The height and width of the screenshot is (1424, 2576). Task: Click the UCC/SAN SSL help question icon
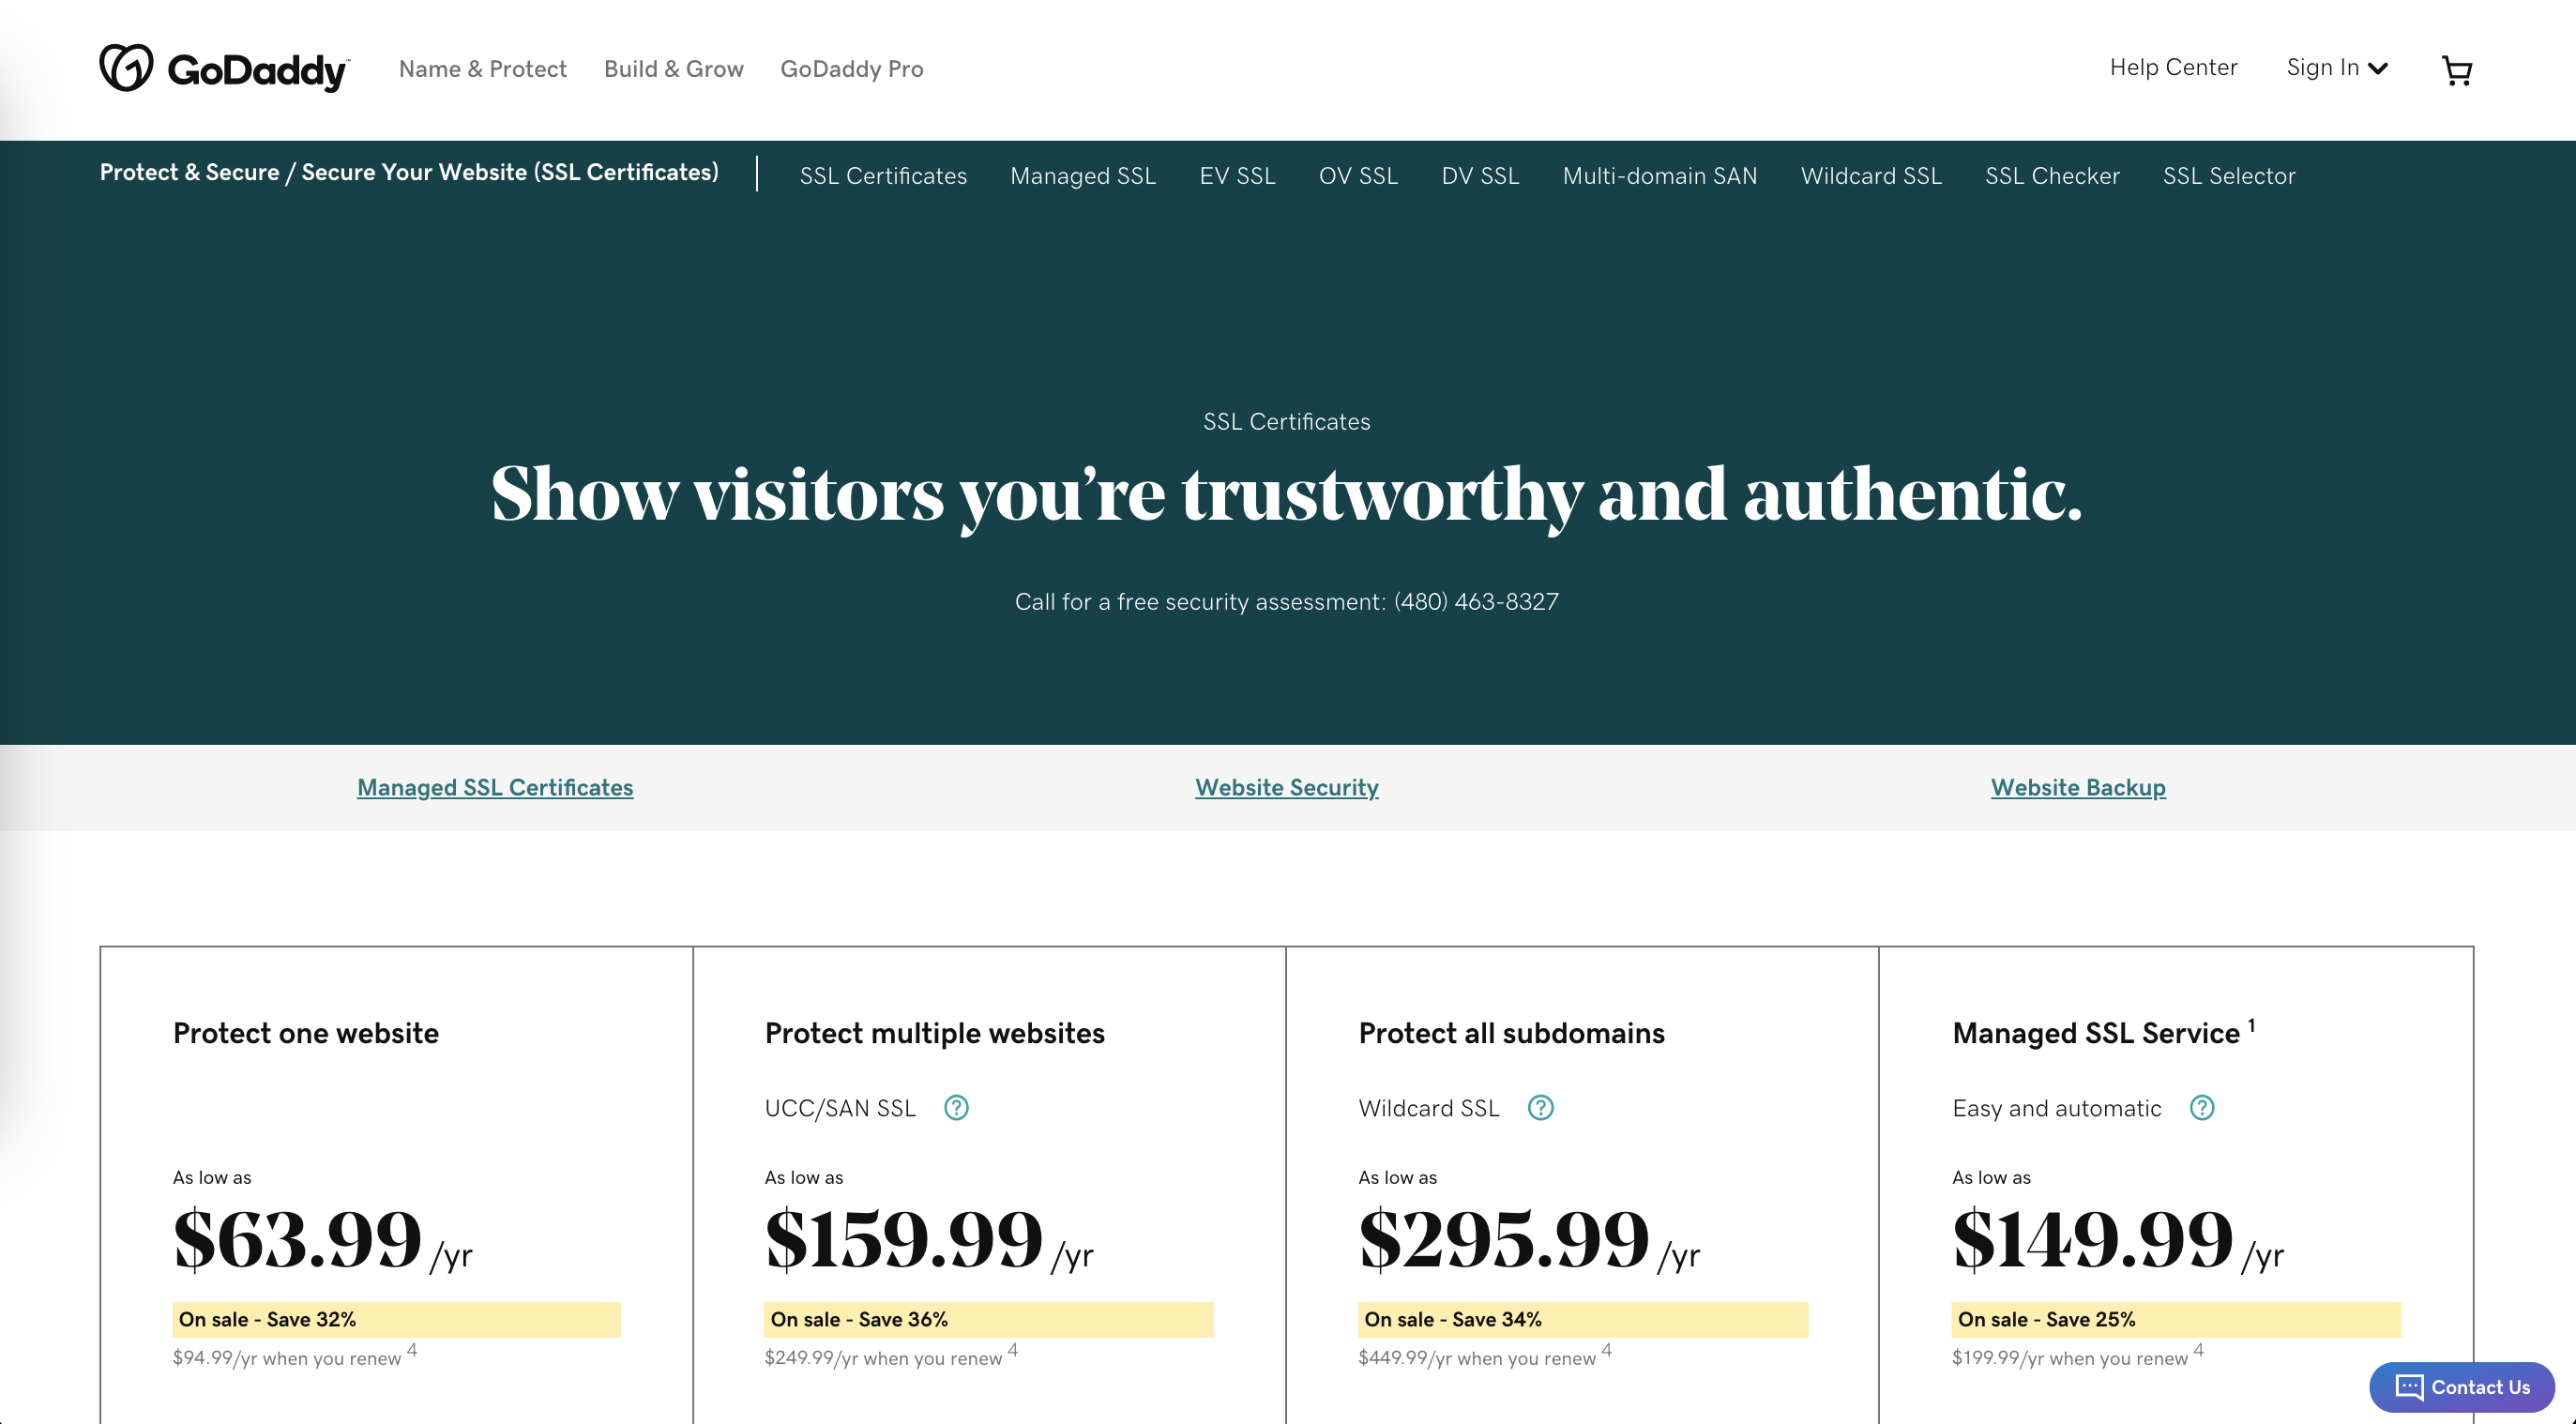click(x=956, y=1108)
